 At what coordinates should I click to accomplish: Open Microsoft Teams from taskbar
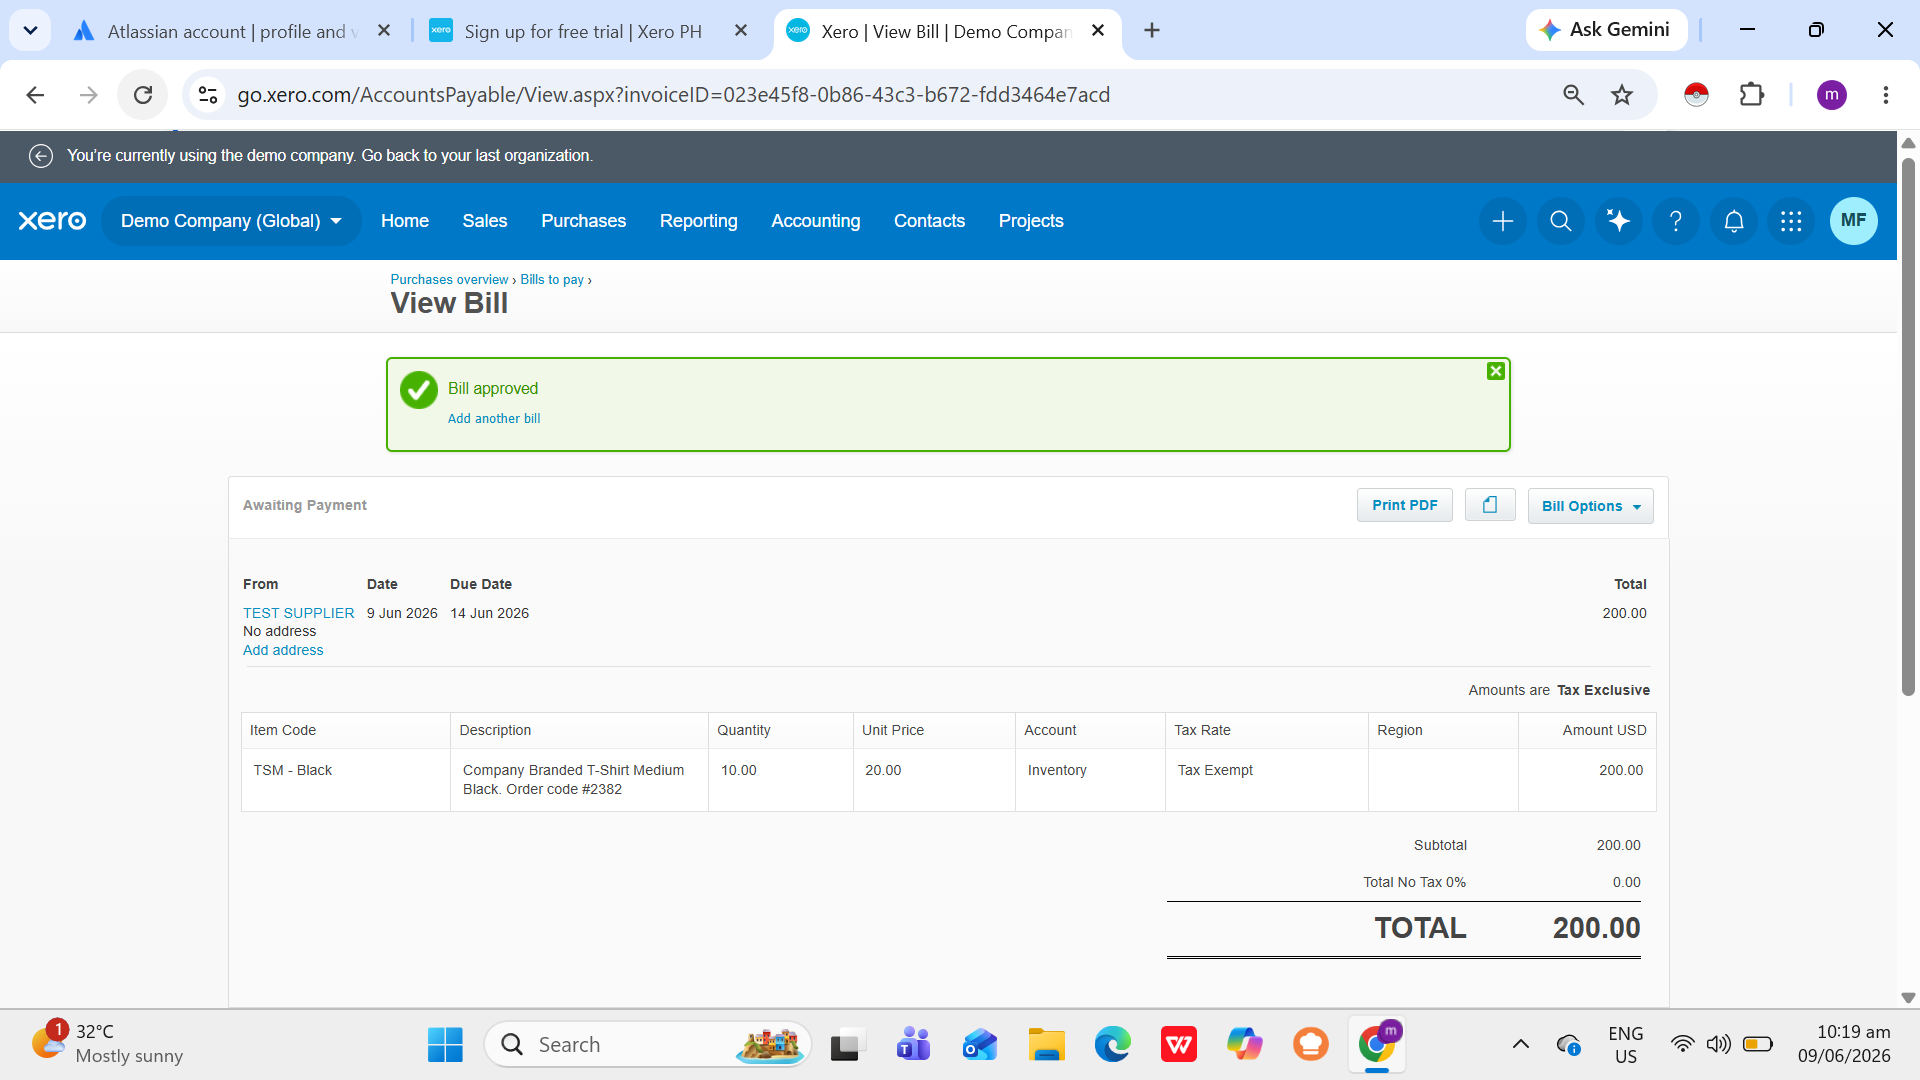(913, 1045)
